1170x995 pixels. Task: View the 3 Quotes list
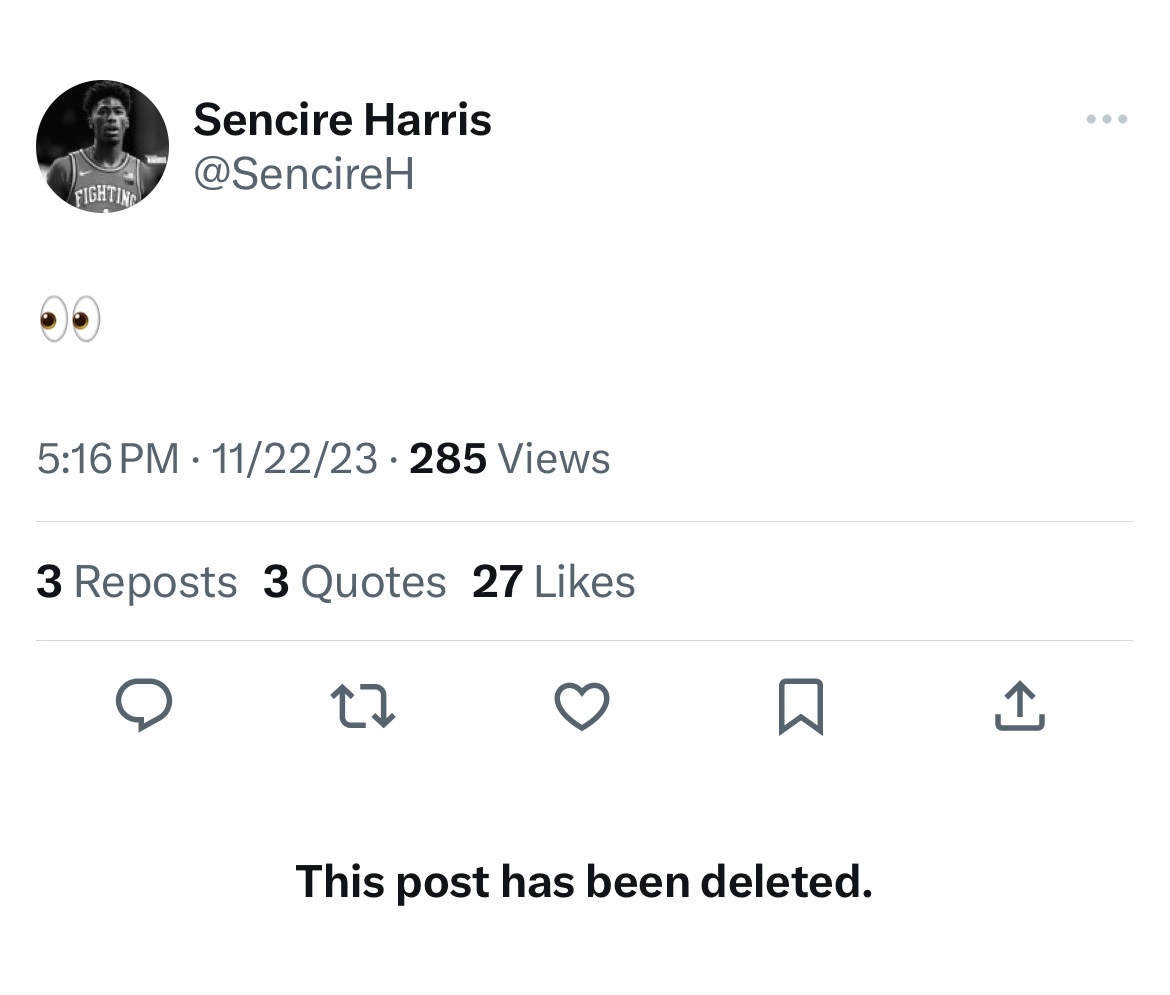354,582
